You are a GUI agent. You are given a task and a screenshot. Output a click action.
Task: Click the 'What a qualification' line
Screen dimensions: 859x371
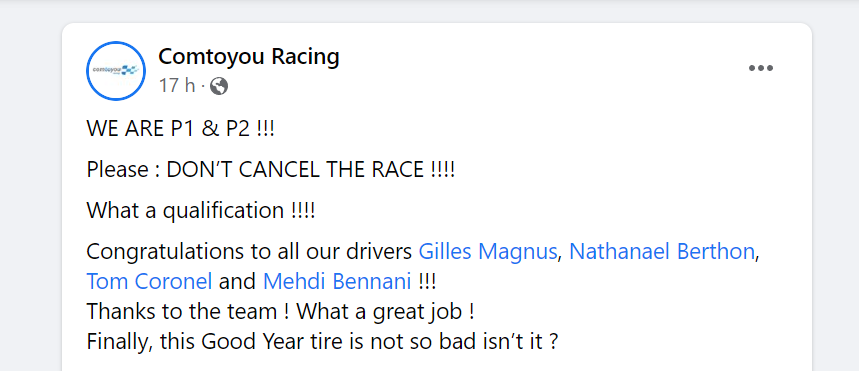(201, 211)
